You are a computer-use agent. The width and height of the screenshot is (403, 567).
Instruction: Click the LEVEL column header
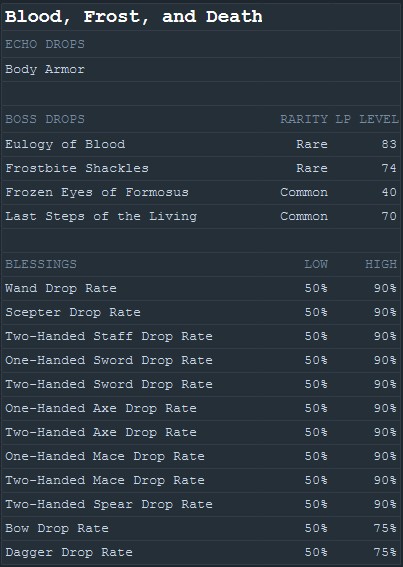coord(379,119)
